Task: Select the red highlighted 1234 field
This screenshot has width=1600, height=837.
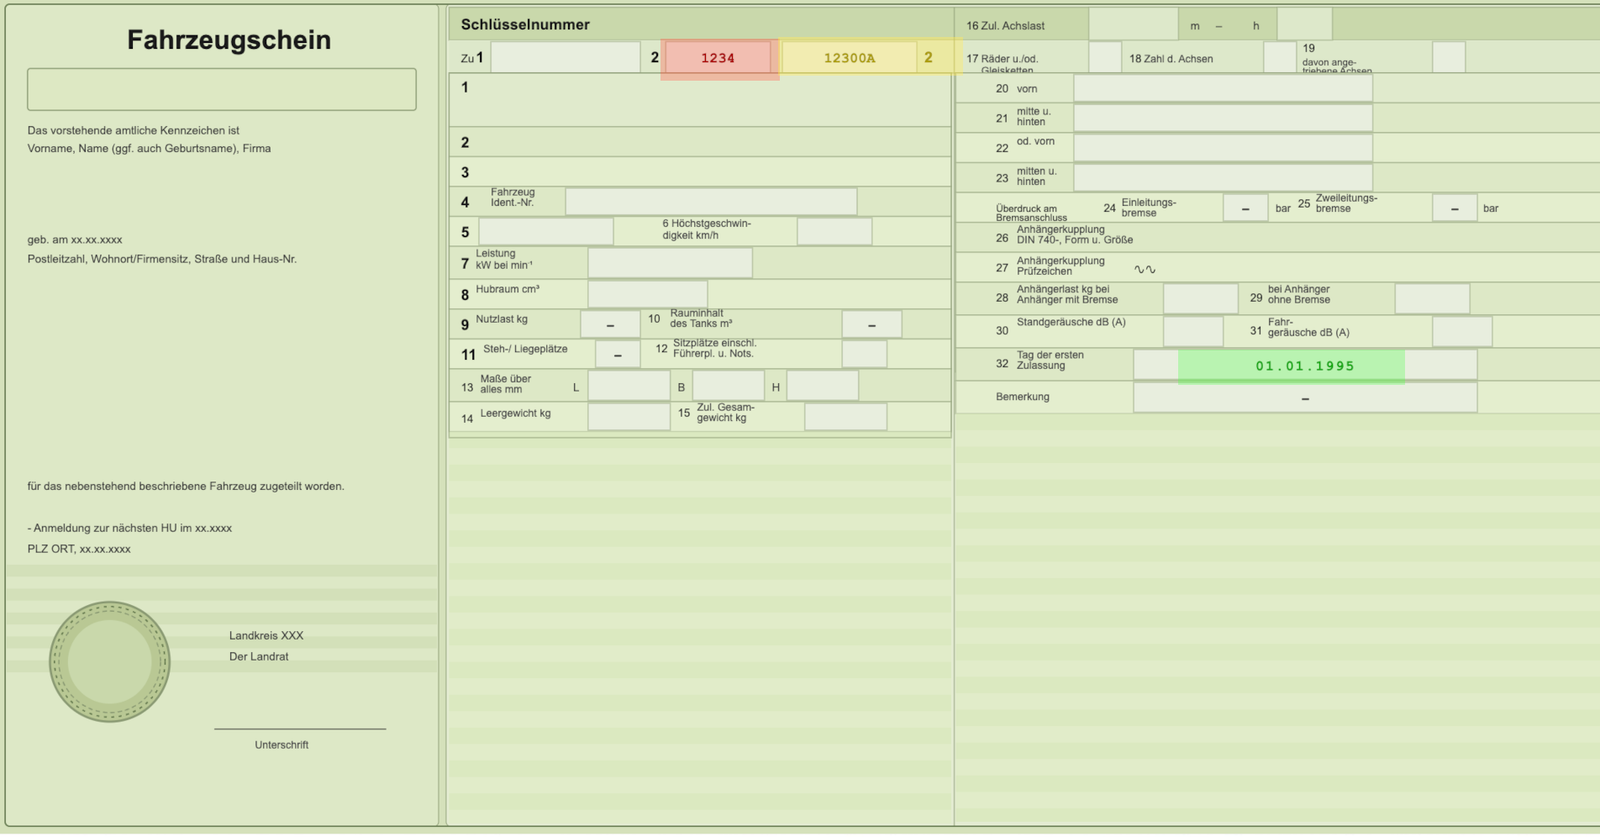Action: click(x=718, y=58)
